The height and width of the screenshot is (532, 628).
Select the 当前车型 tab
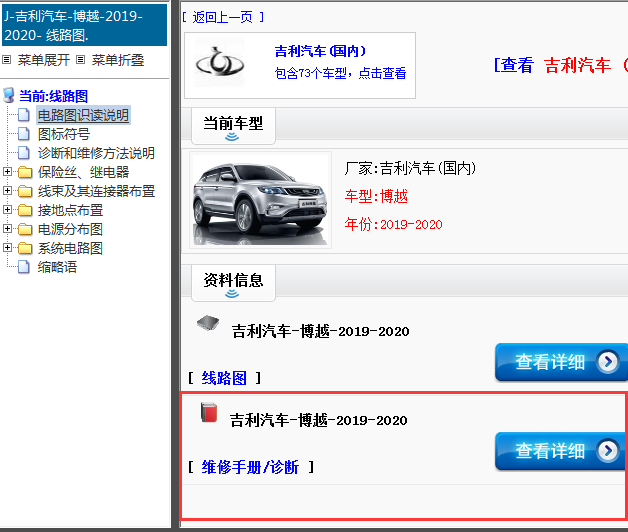click(233, 125)
